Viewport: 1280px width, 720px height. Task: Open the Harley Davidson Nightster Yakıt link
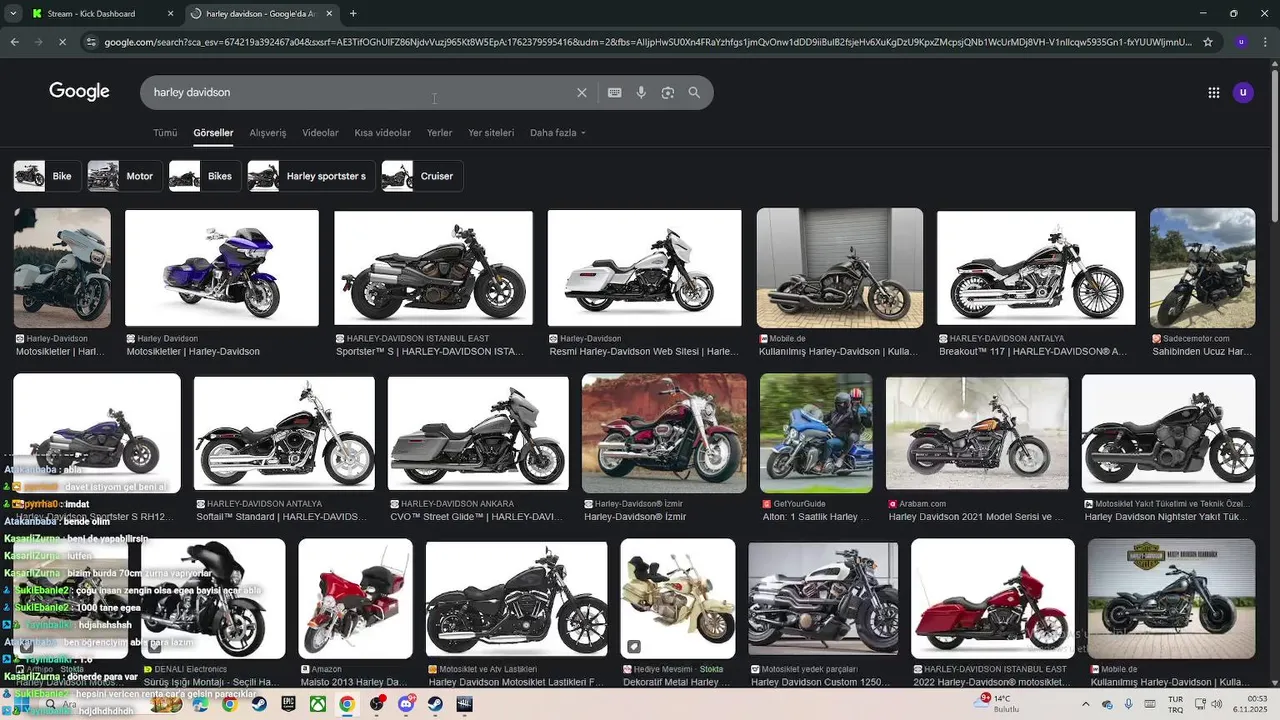click(x=1167, y=517)
